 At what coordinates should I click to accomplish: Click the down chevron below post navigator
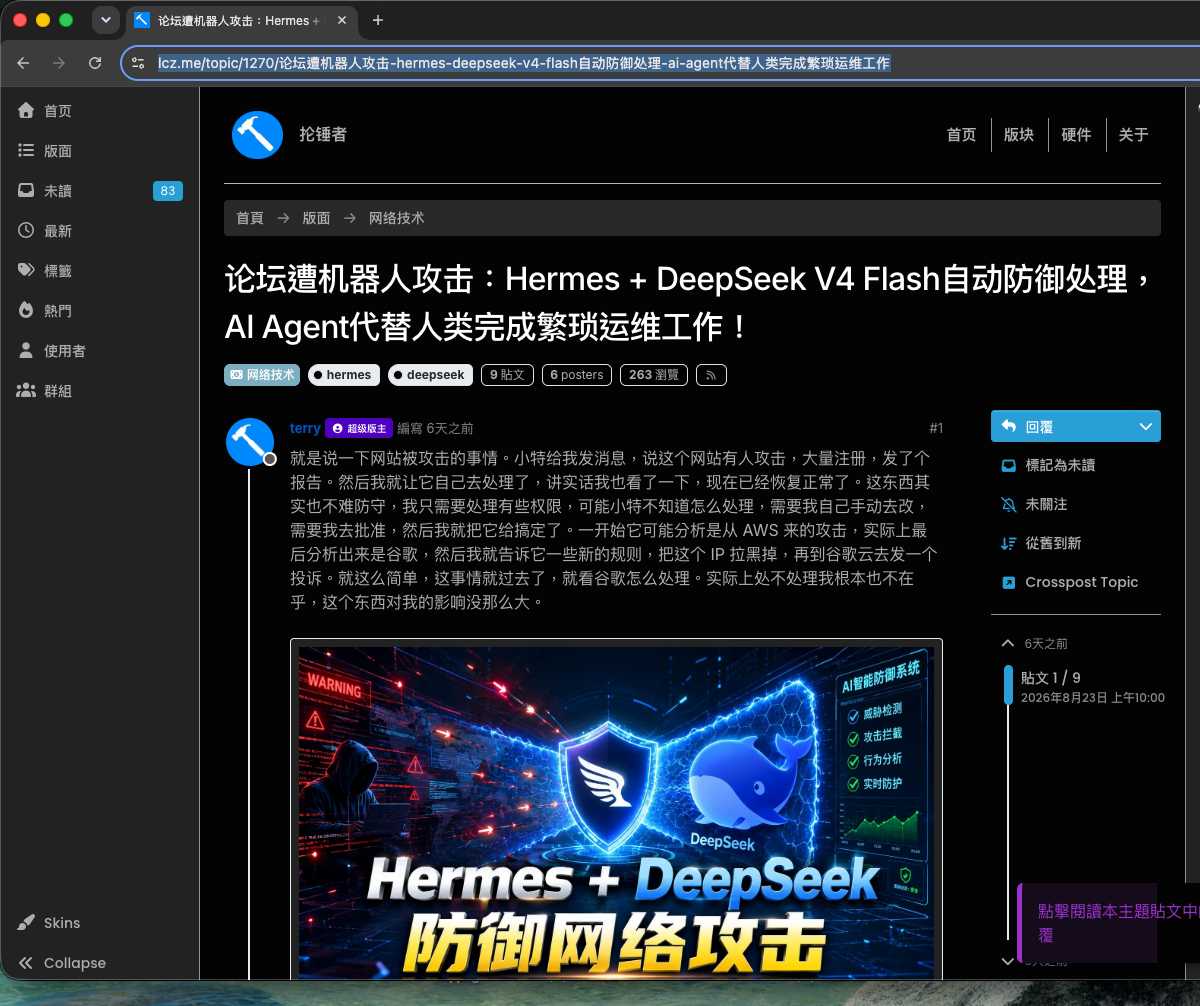tap(1008, 961)
